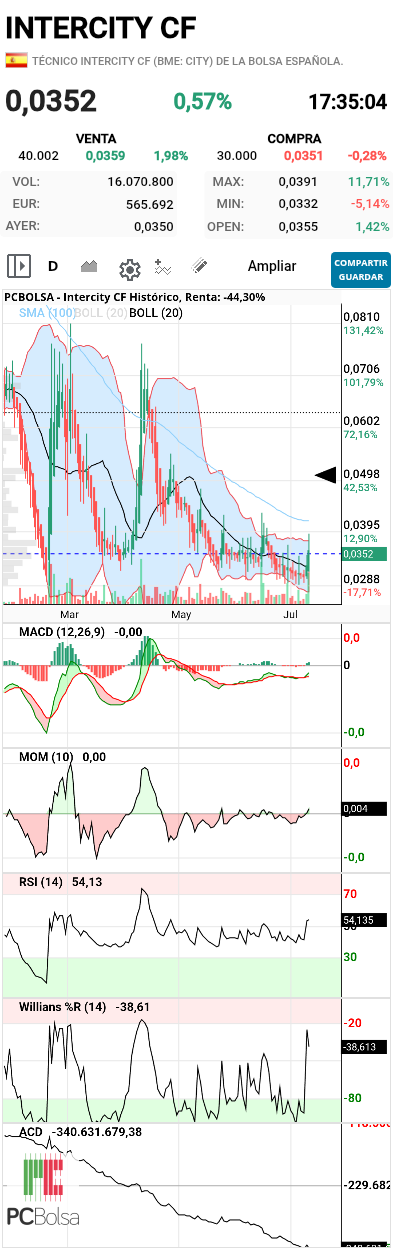
Task: Change chart type with area chart icon
Action: 89,266
